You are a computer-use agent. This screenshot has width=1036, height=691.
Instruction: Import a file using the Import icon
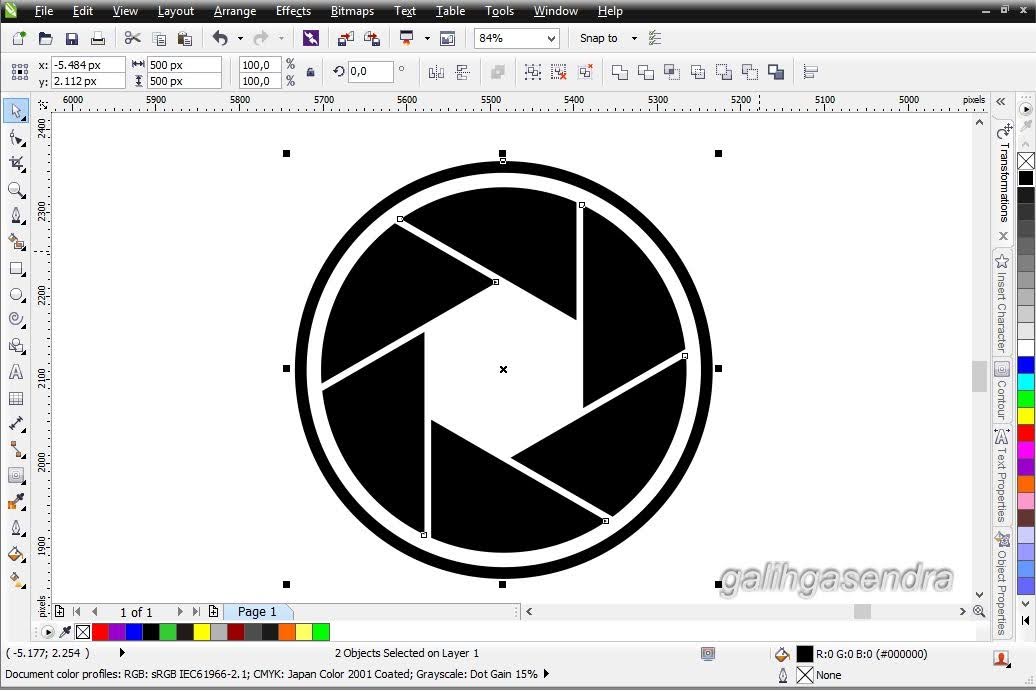pyautogui.click(x=346, y=38)
